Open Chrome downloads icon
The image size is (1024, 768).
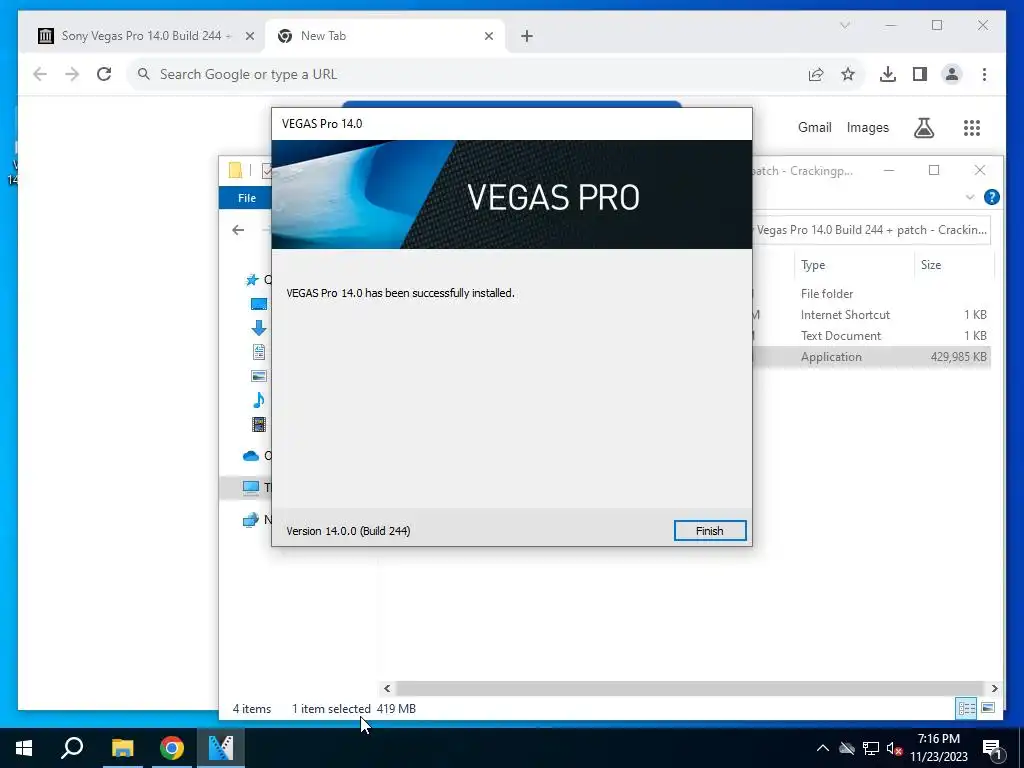click(x=888, y=74)
